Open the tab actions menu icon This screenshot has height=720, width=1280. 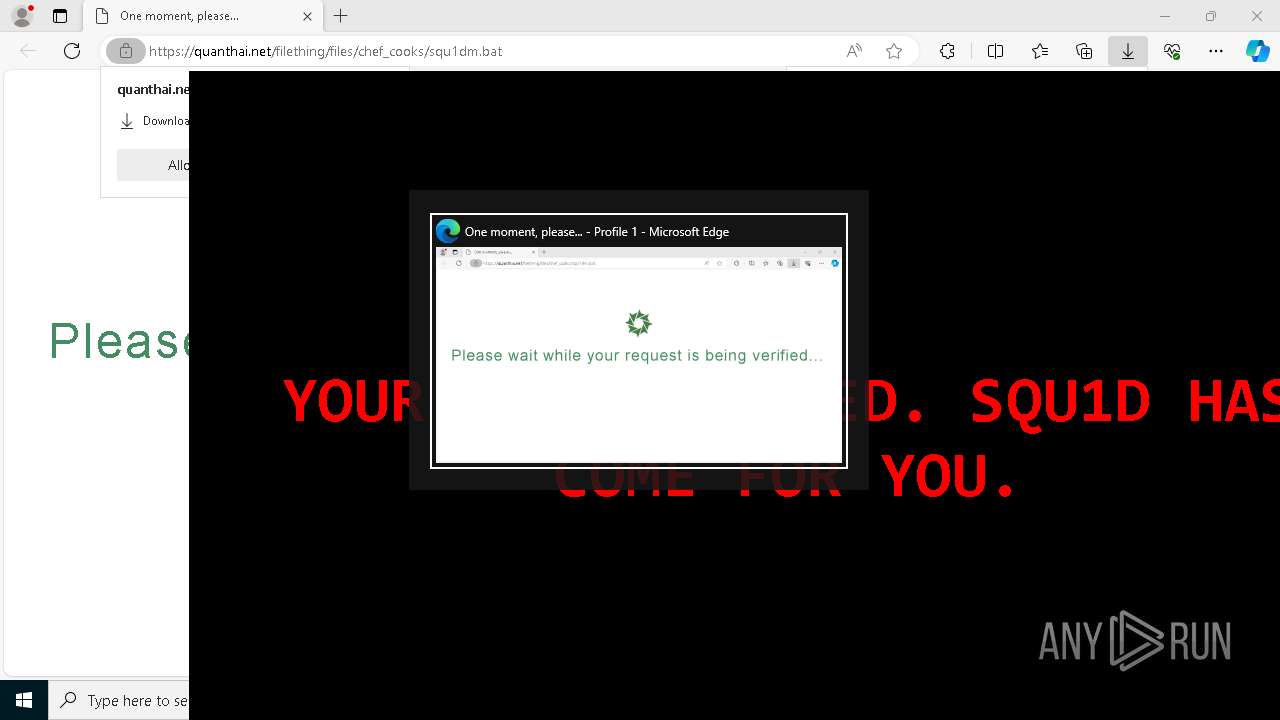pyautogui.click(x=60, y=16)
